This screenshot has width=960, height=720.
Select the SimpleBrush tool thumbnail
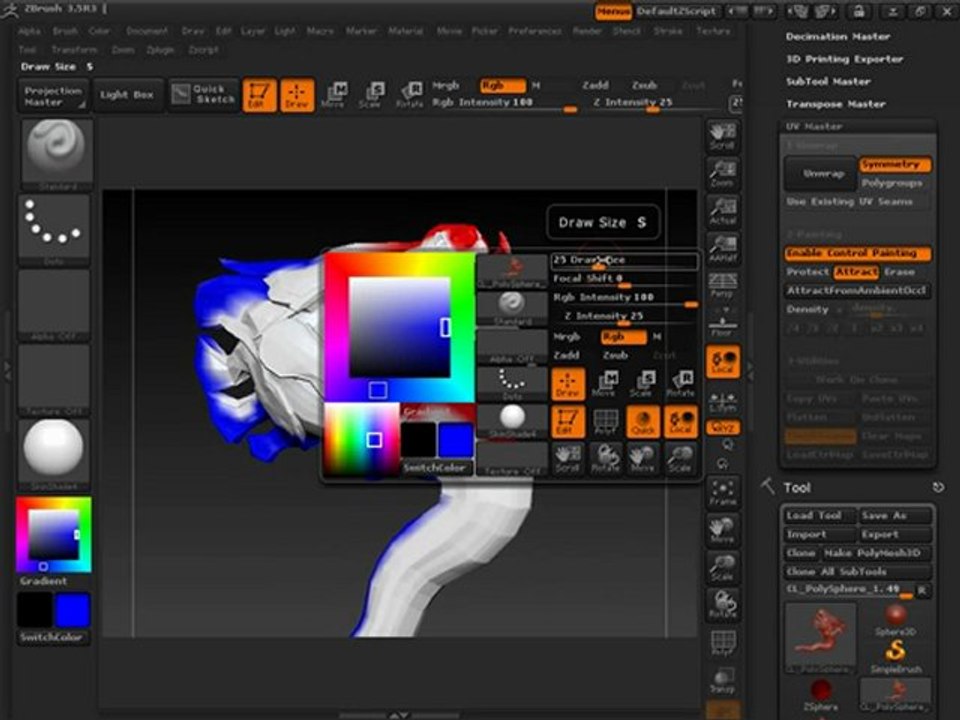[x=894, y=652]
